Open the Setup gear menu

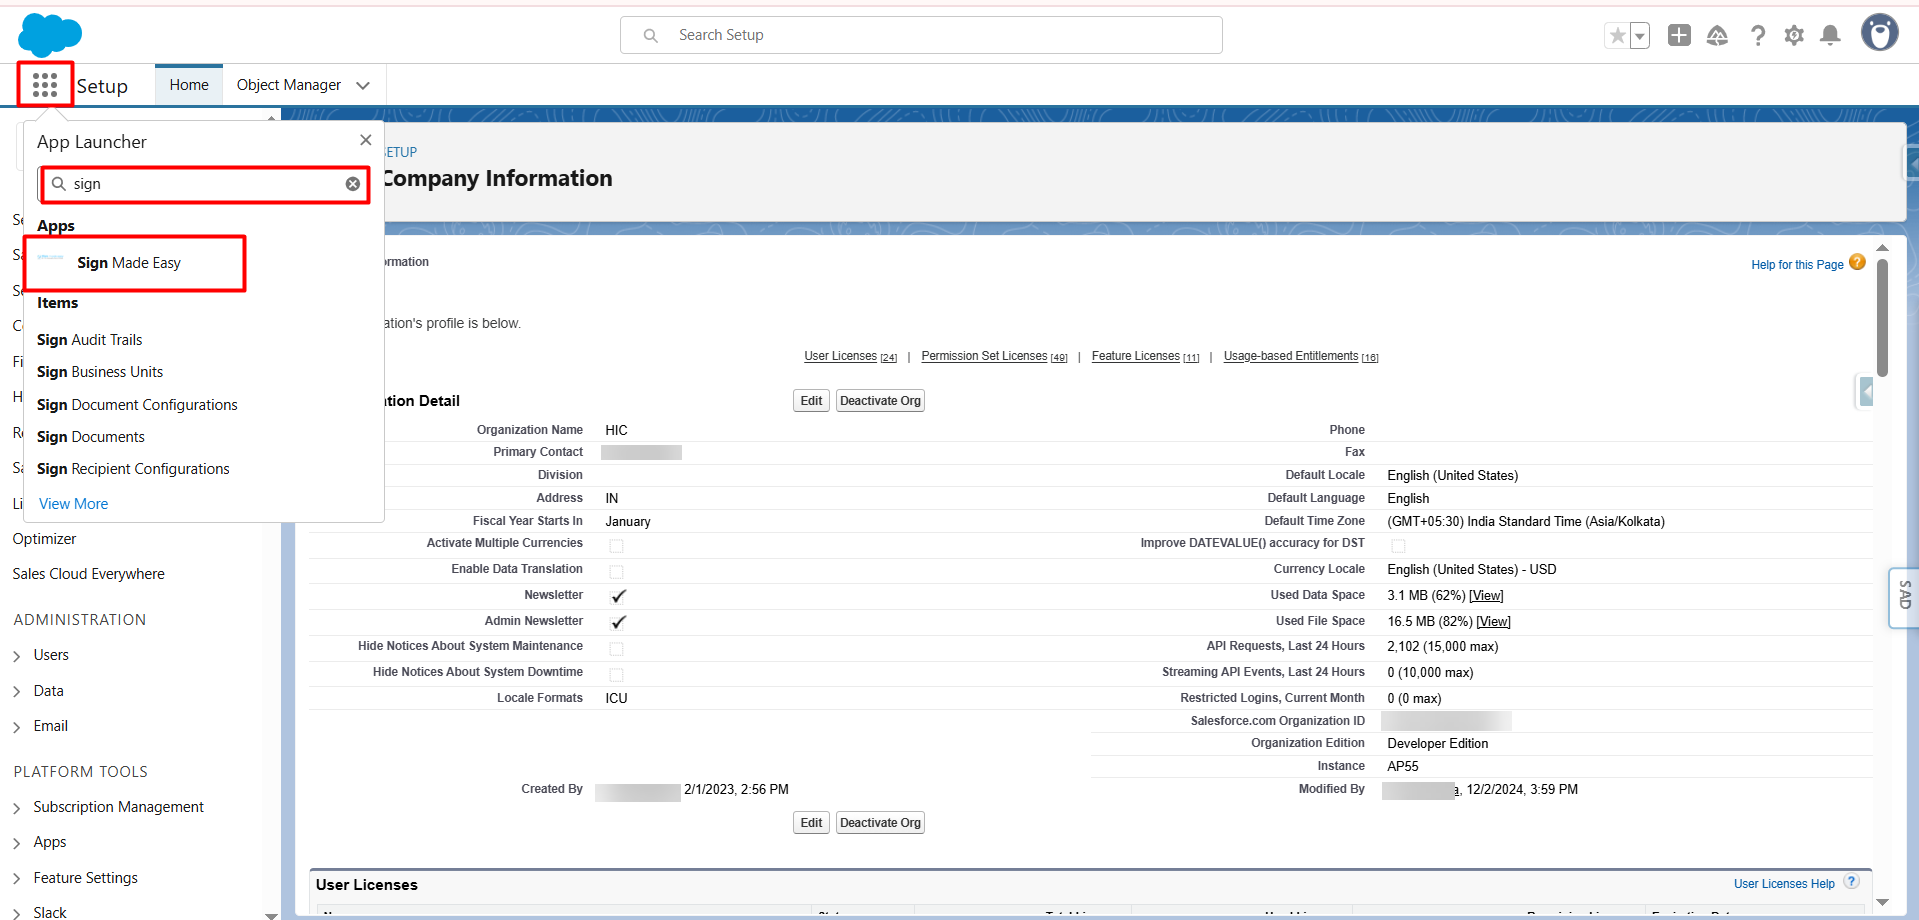[x=1794, y=36]
